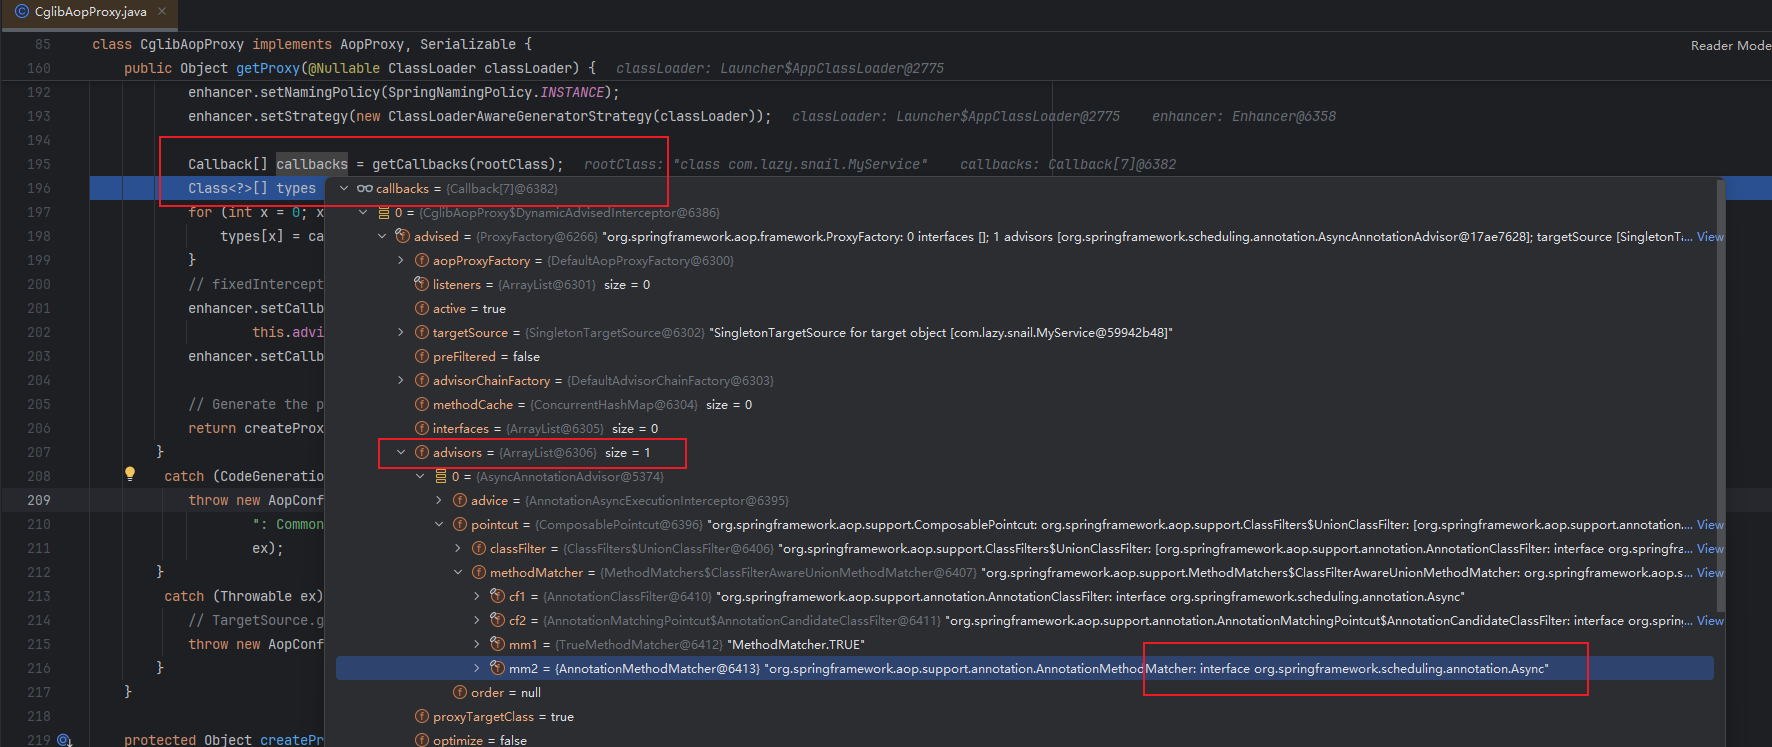Click the yellow lightbulb quick-fix icon
Image resolution: width=1772 pixels, height=747 pixels.
click(130, 474)
